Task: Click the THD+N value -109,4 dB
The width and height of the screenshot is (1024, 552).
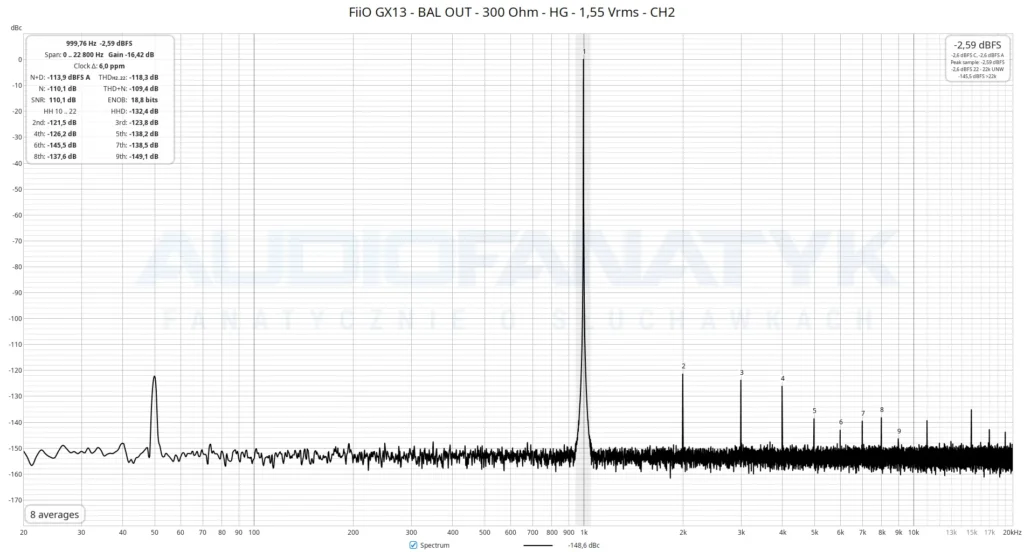Action: tap(144, 88)
